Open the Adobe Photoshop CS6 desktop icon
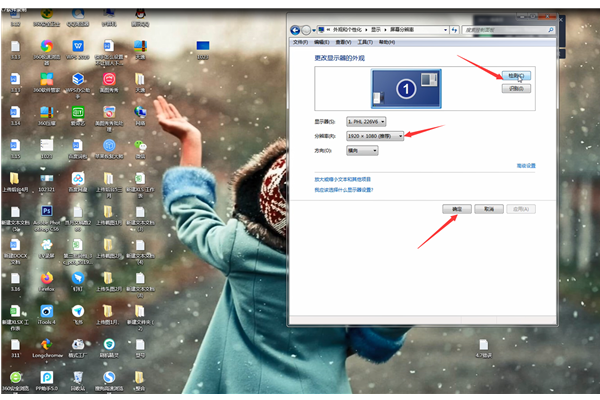 coord(46,211)
